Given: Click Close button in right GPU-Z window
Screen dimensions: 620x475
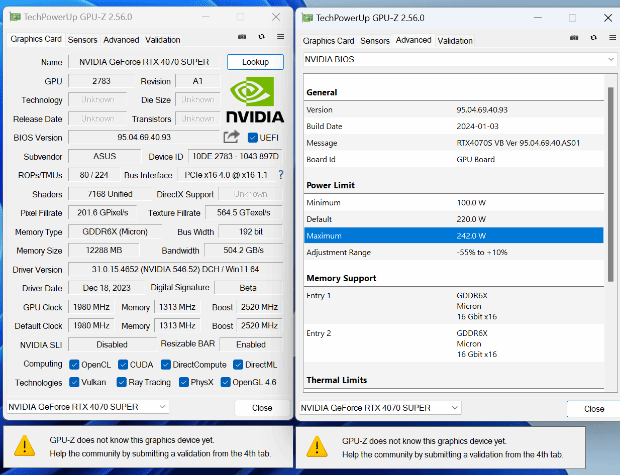Looking at the screenshot, I should pyautogui.click(x=594, y=409).
